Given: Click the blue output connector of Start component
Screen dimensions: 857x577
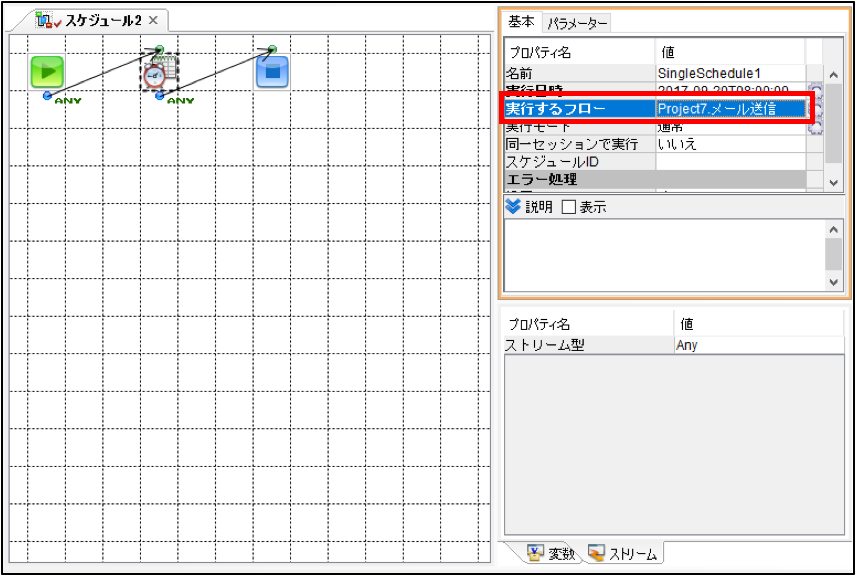Looking at the screenshot, I should [48, 96].
